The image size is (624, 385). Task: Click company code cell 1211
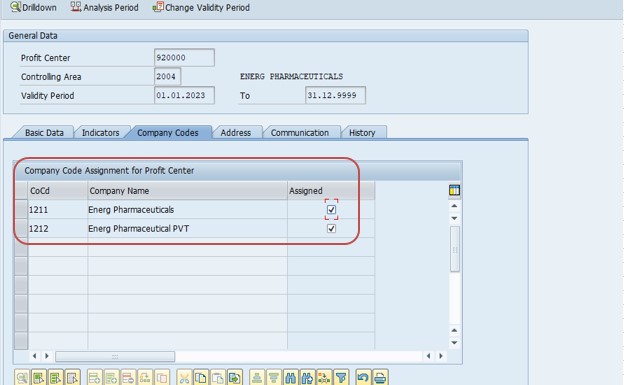[58, 209]
